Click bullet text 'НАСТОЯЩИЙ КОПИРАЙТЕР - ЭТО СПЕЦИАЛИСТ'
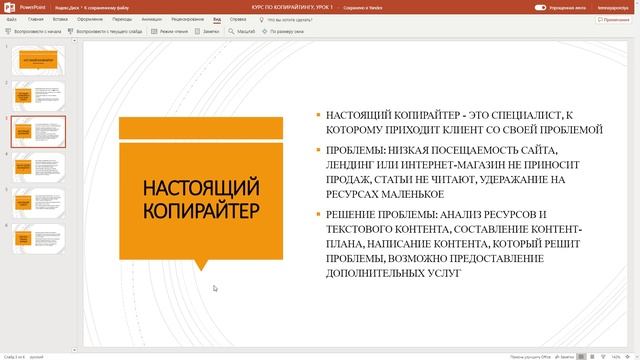Screen dimensions: 640x360 tap(464, 122)
